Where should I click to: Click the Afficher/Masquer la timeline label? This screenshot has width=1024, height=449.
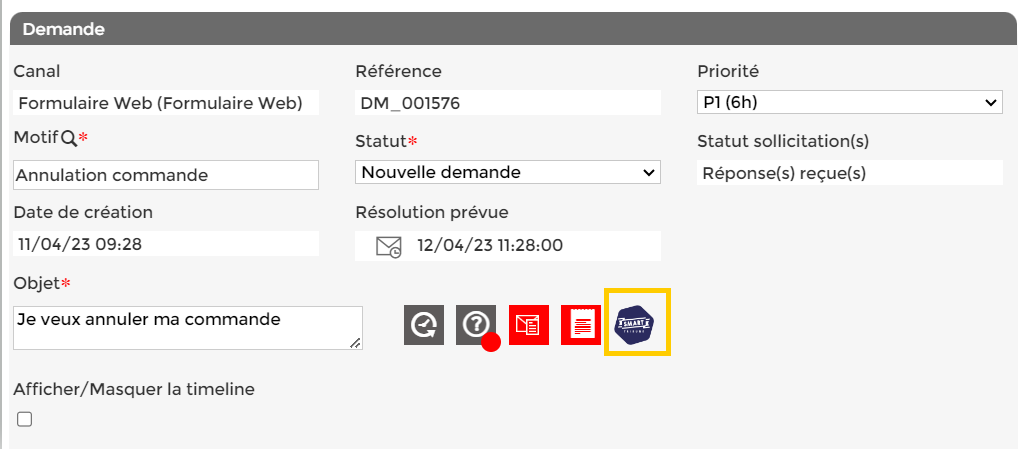134,389
